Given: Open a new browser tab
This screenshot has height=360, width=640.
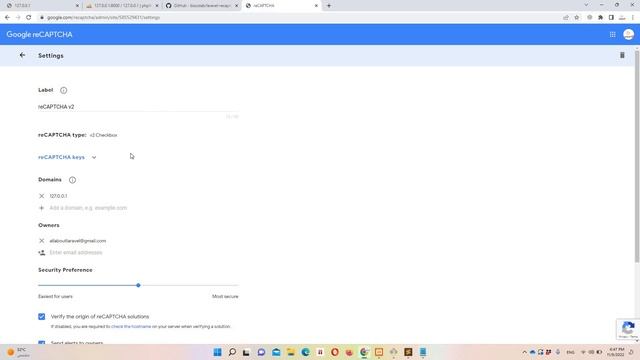Looking at the screenshot, I should point(329,6).
